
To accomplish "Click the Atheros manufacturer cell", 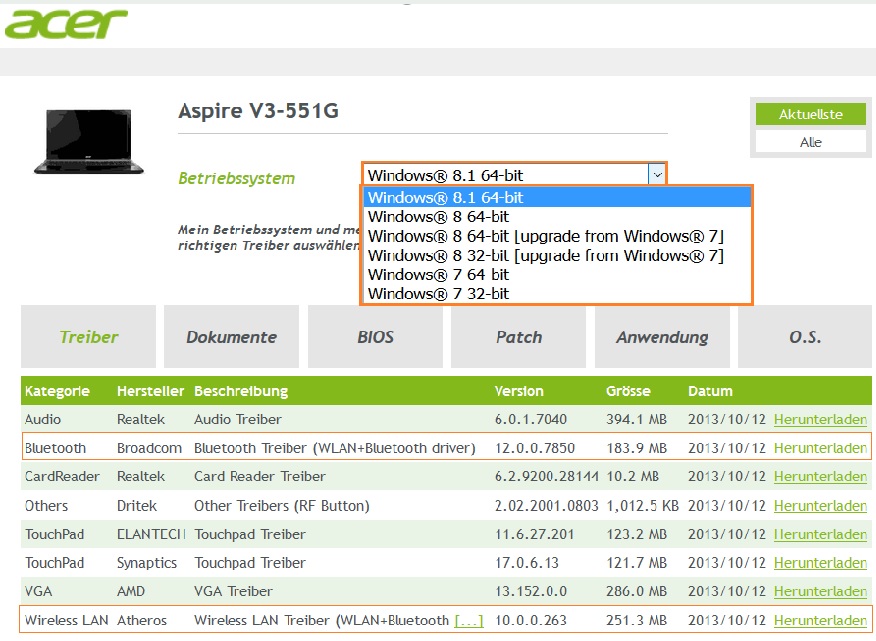I will [x=142, y=620].
